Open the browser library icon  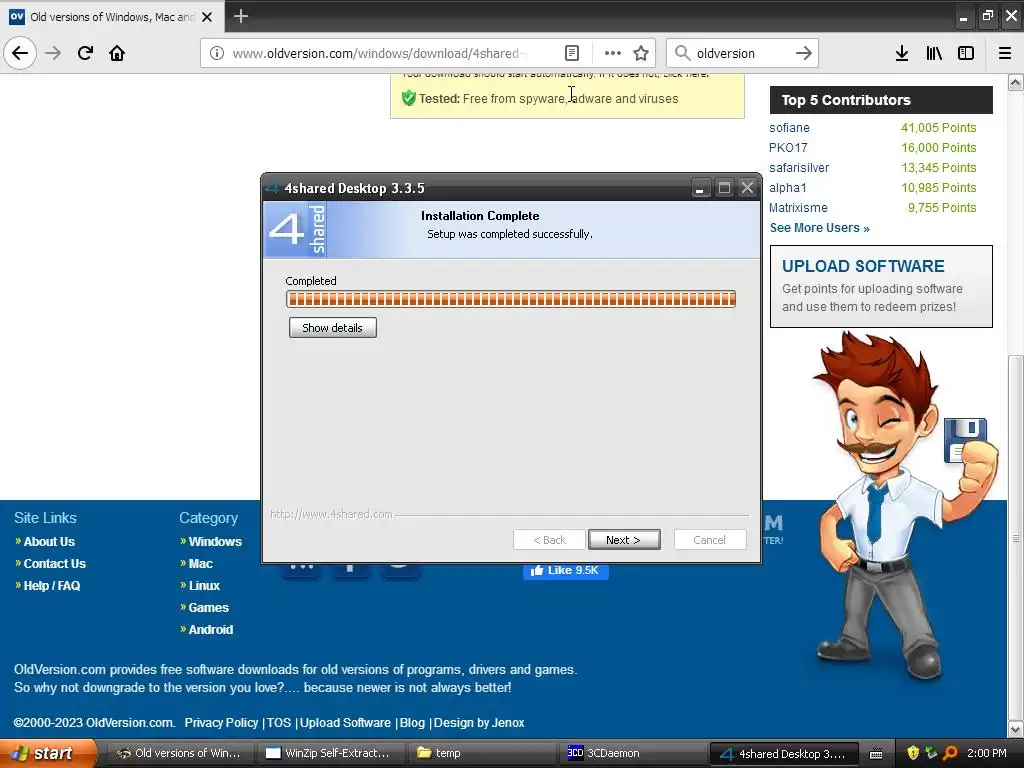(934, 53)
